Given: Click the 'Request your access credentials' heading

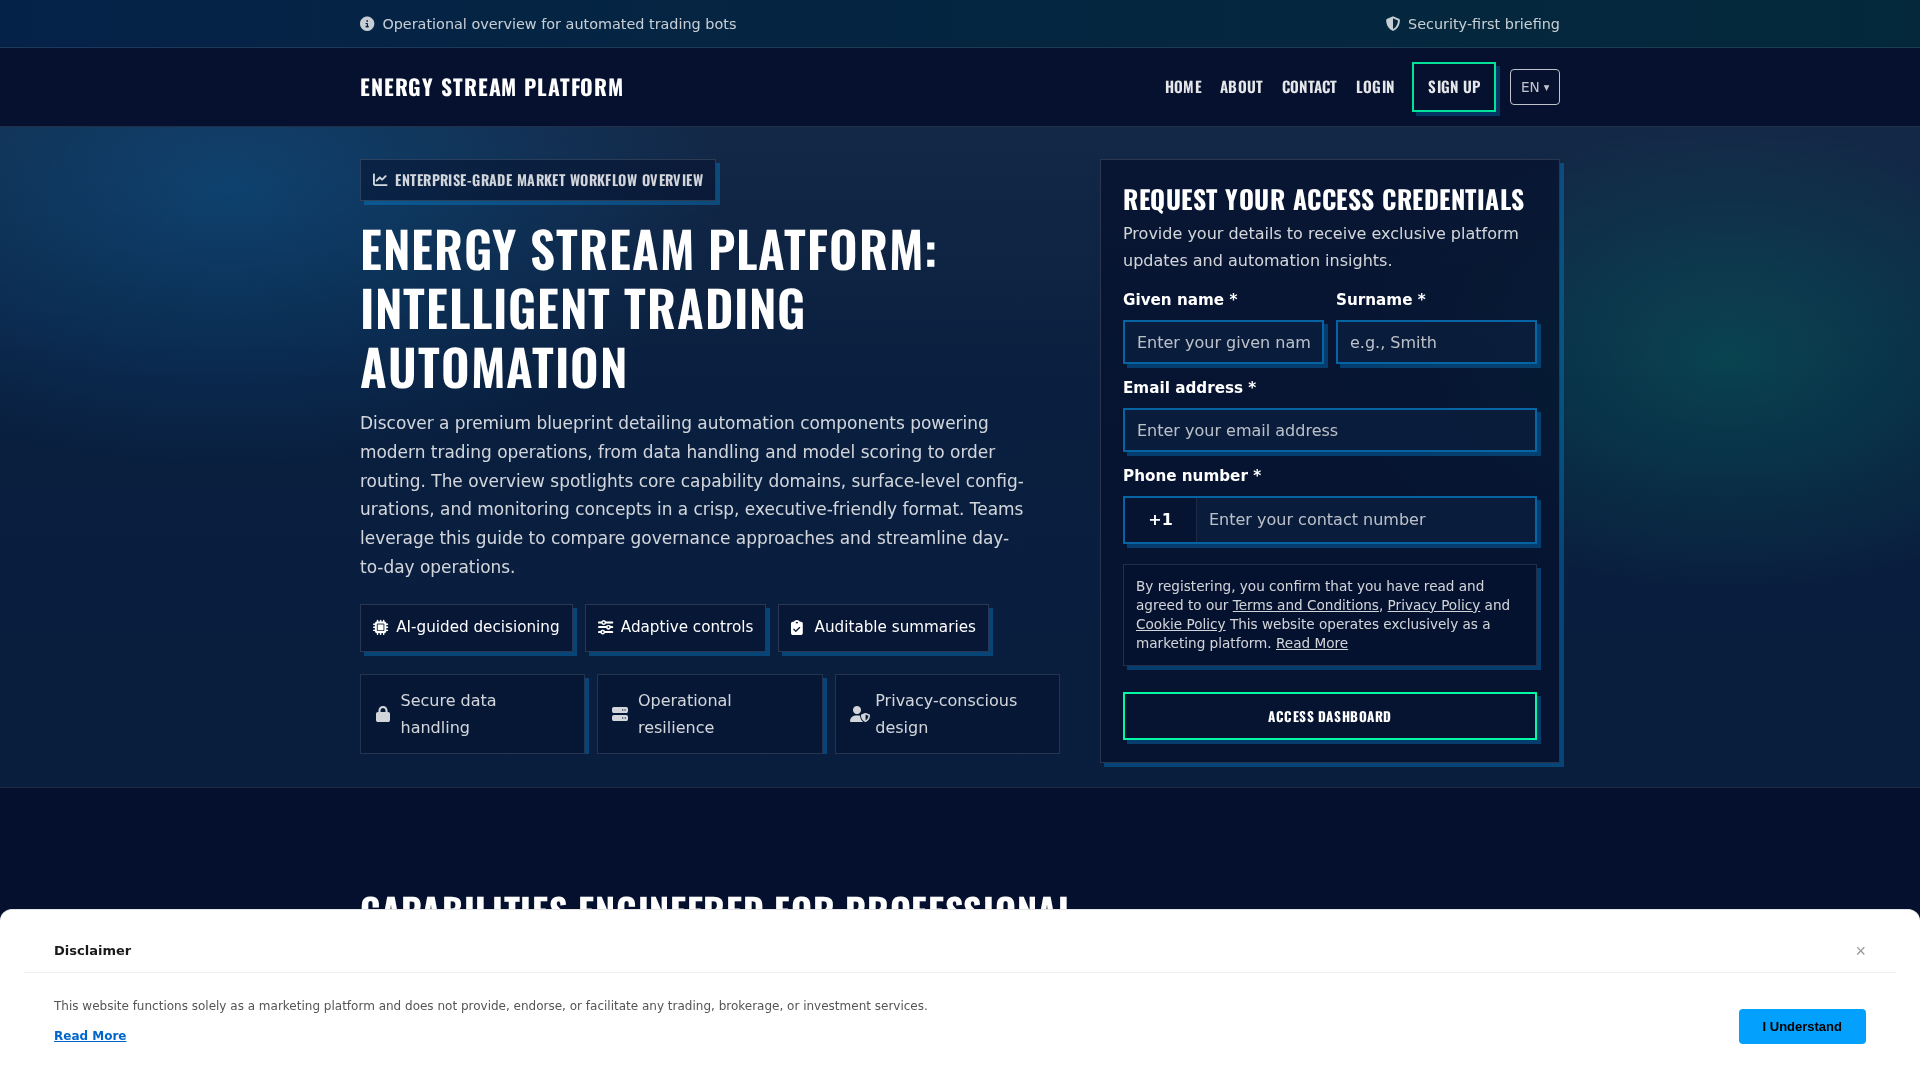Looking at the screenshot, I should (x=1323, y=199).
